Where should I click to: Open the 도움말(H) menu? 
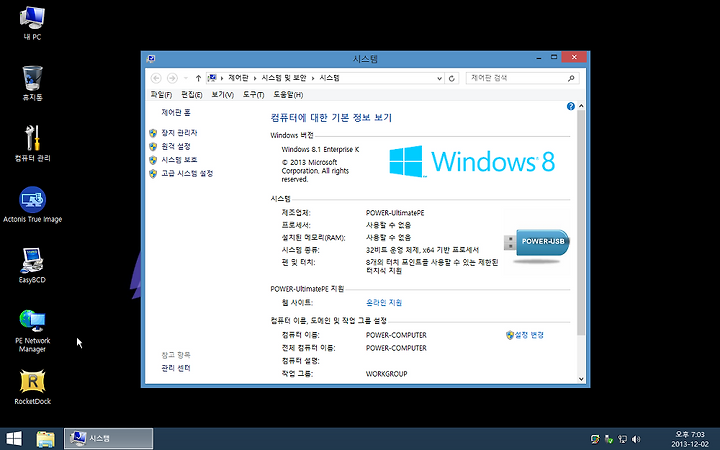pyautogui.click(x=288, y=95)
